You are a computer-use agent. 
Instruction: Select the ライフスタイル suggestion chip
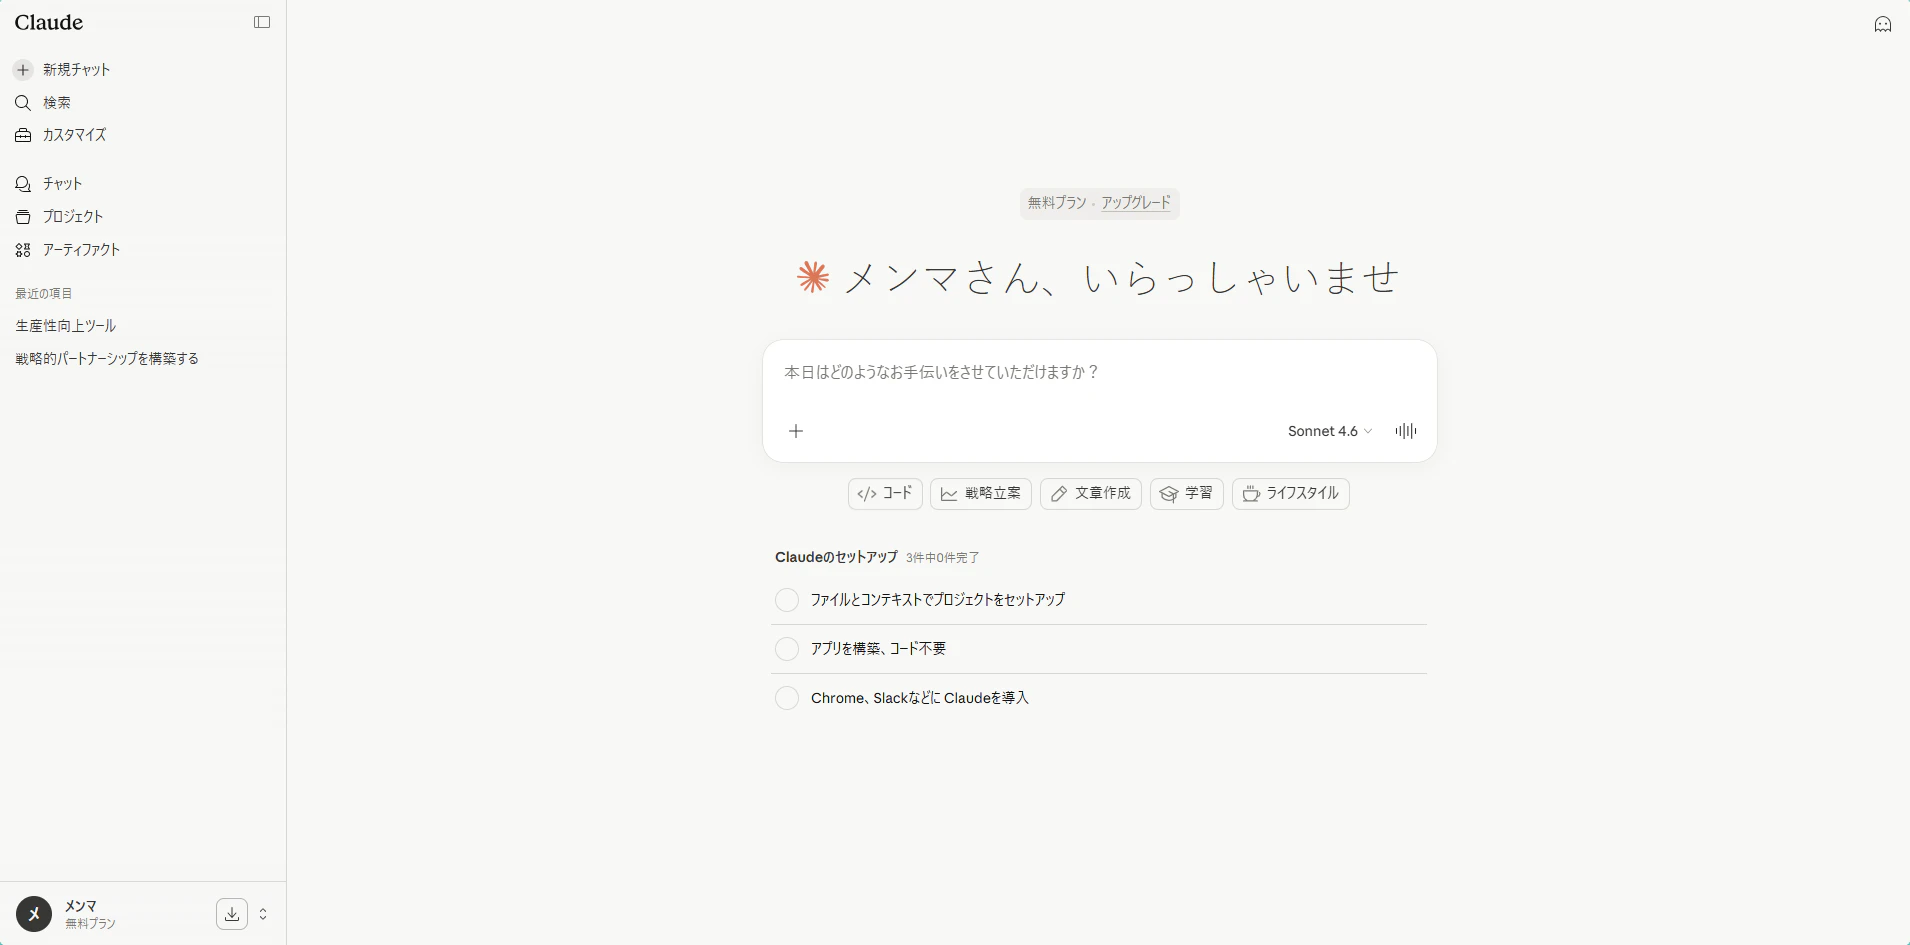click(1291, 494)
